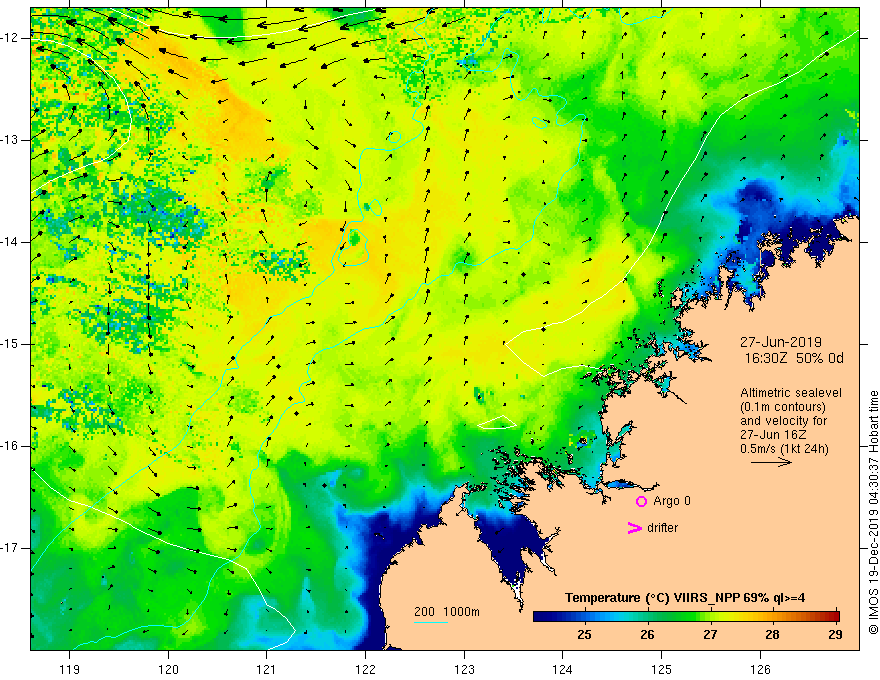The image size is (880, 680).
Task: Click the '(0.1m contours)' caption line
Action: 783,407
